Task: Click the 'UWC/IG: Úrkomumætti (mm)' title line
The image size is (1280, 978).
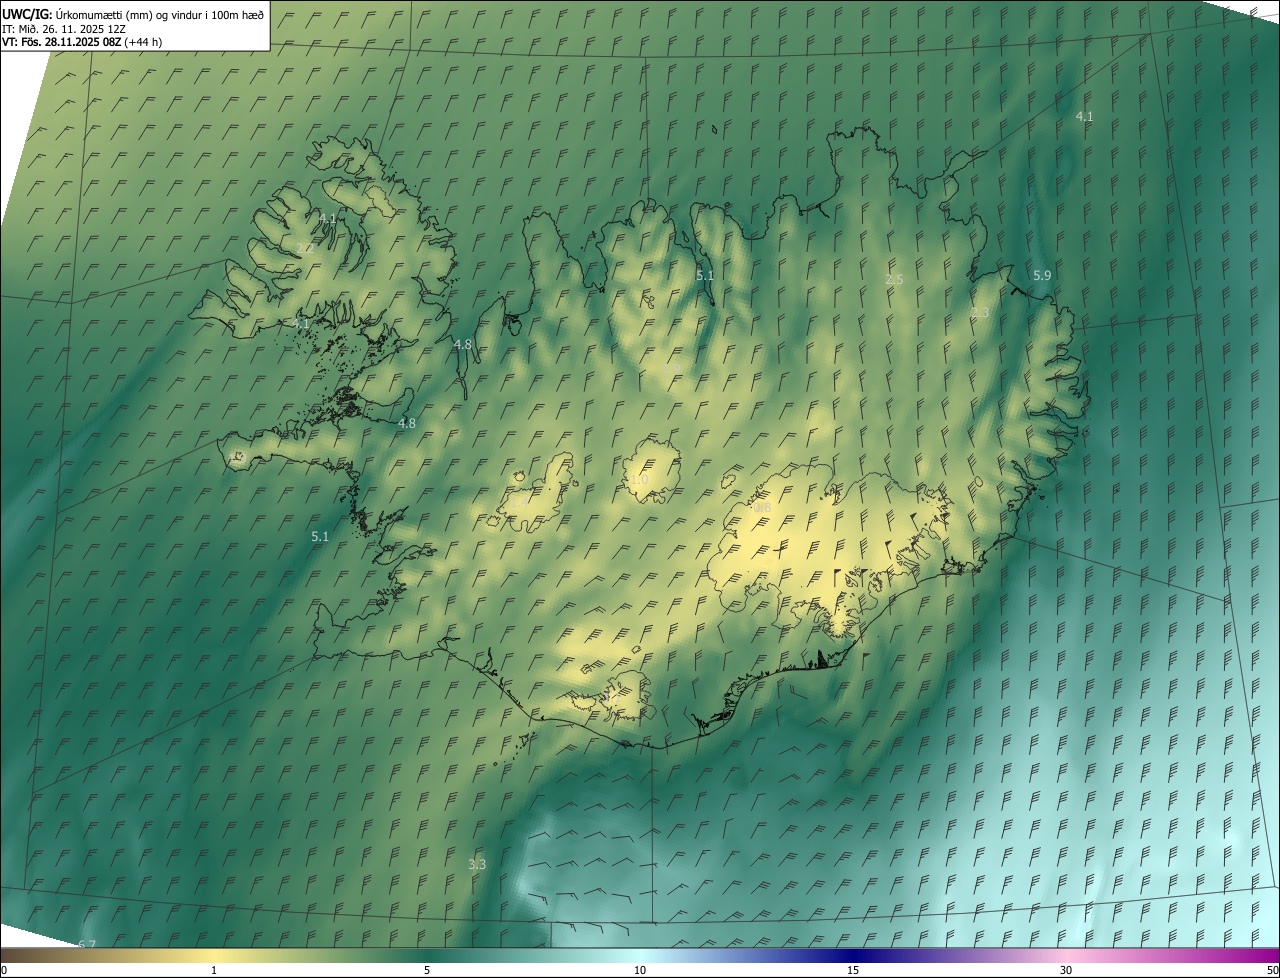Action: (x=134, y=13)
